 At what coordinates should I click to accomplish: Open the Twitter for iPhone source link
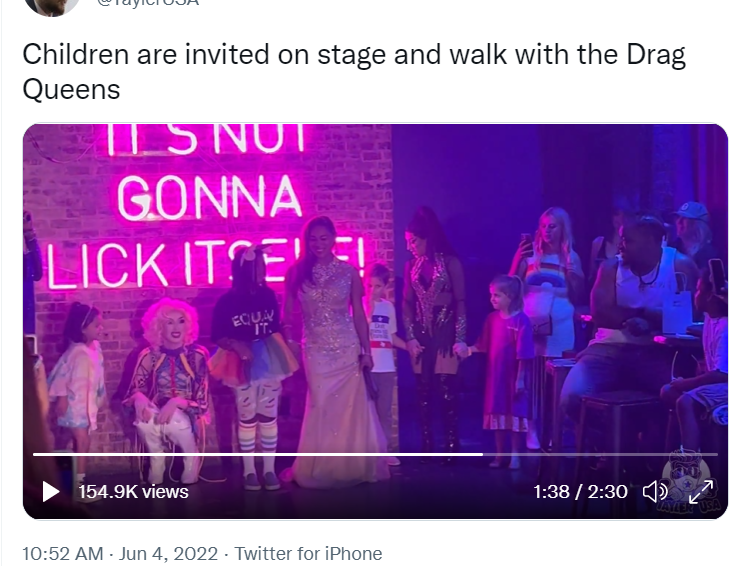pyautogui.click(x=308, y=553)
